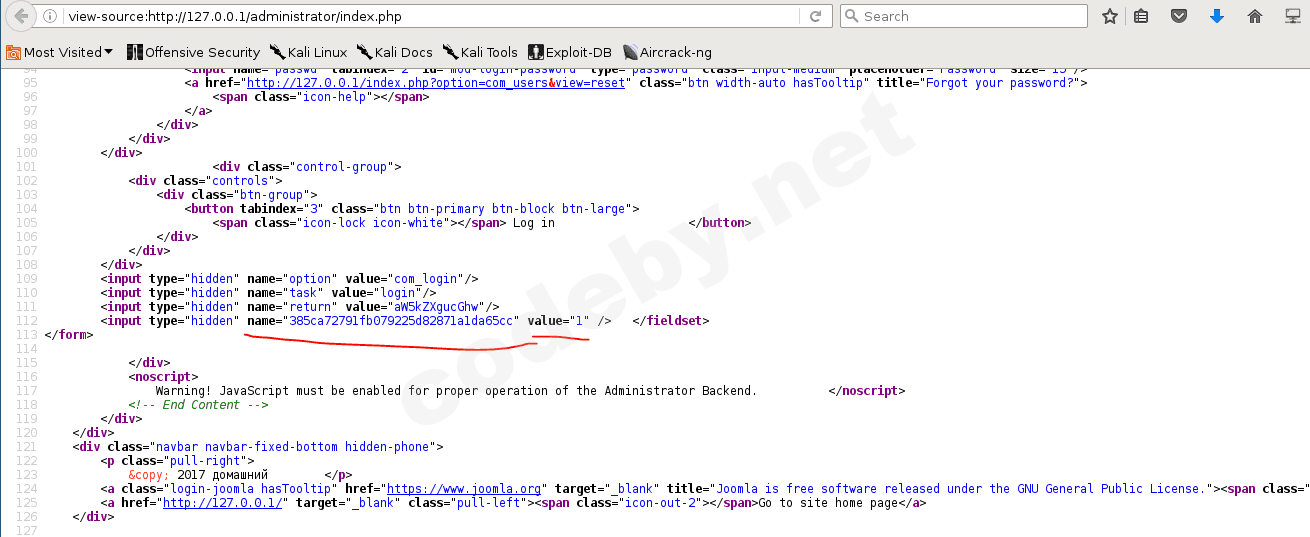
Task: Click the Most Visited bookmark folder icon
Action: (x=13, y=52)
